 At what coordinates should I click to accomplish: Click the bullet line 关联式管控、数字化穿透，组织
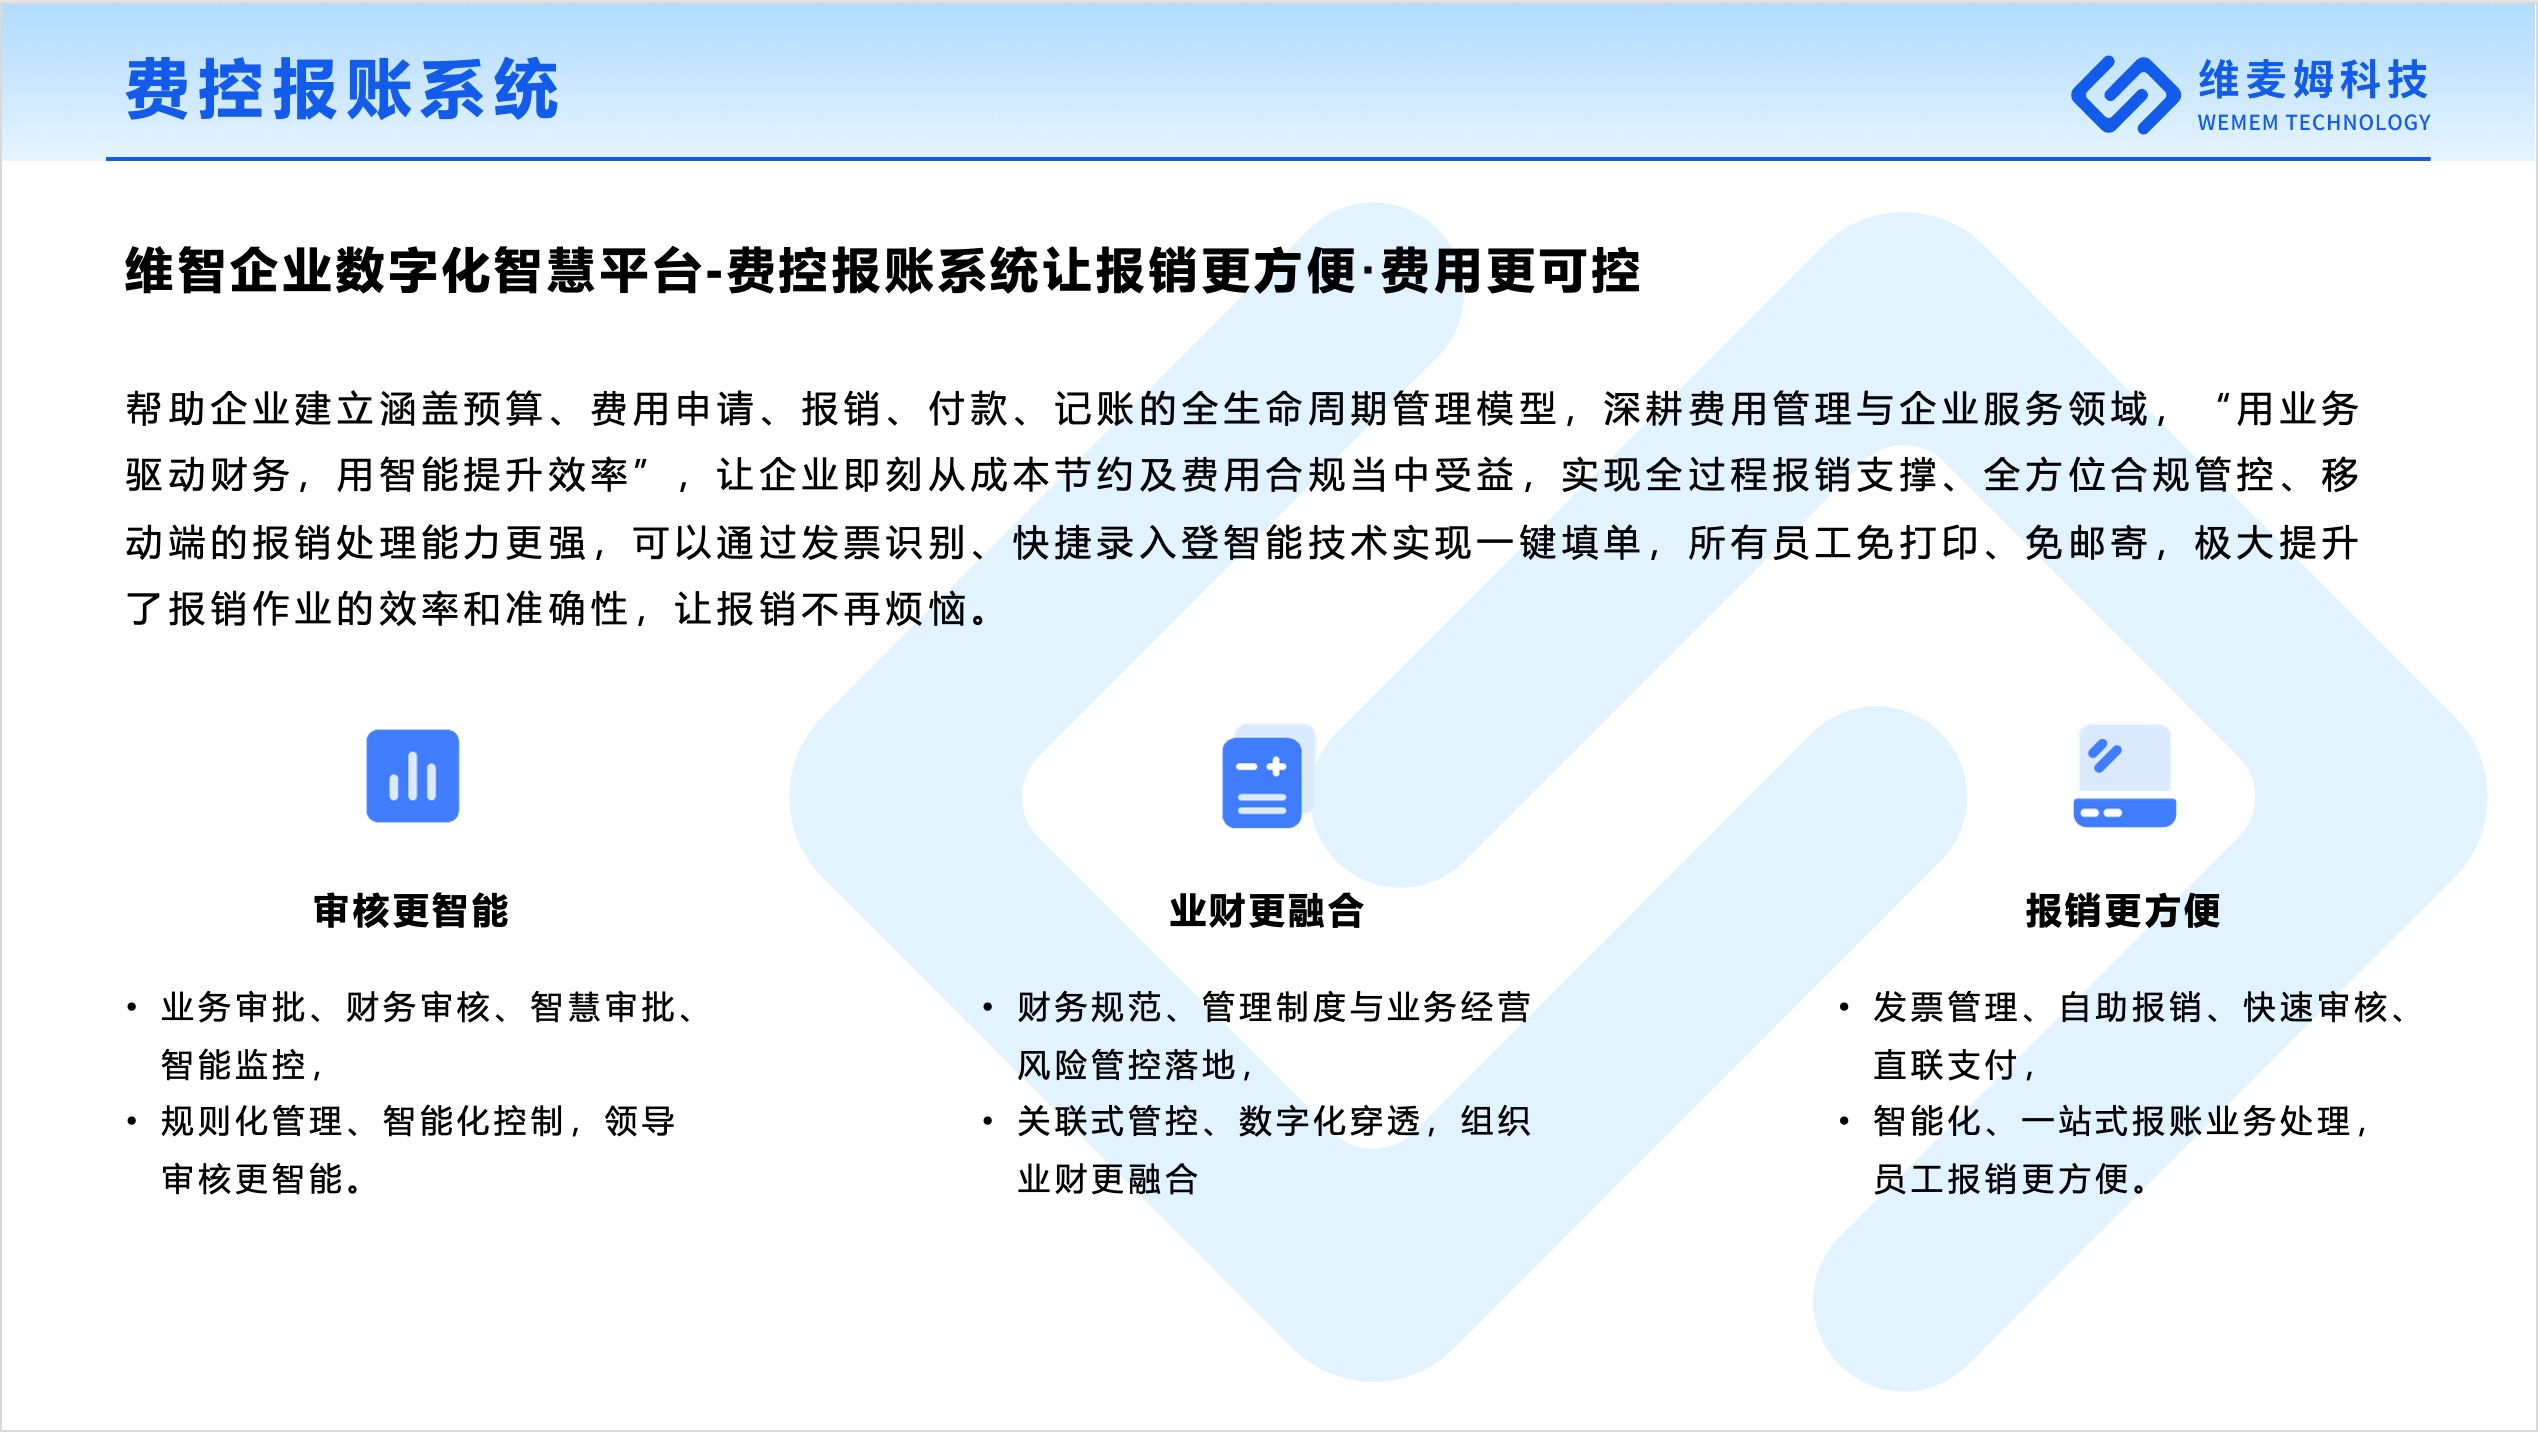(1274, 1122)
